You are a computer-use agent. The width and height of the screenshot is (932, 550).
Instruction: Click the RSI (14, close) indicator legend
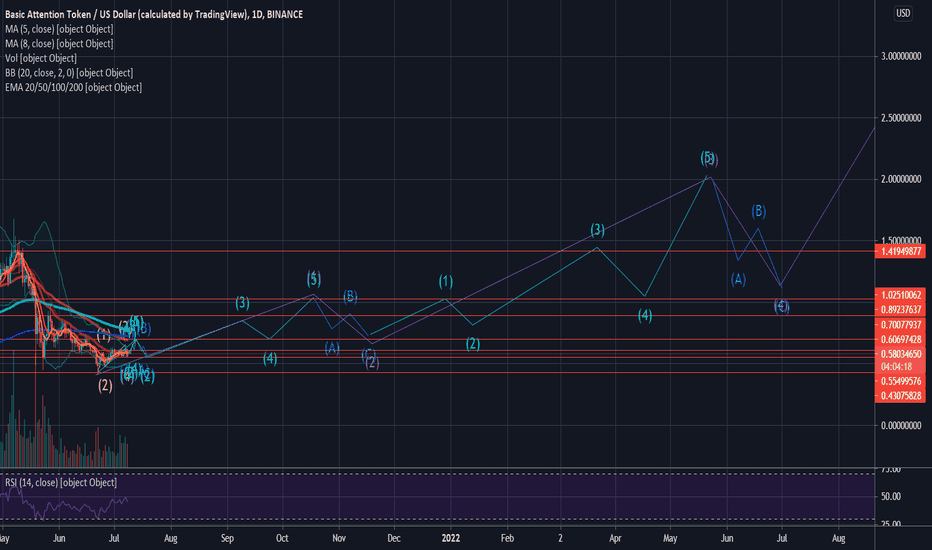click(x=61, y=482)
